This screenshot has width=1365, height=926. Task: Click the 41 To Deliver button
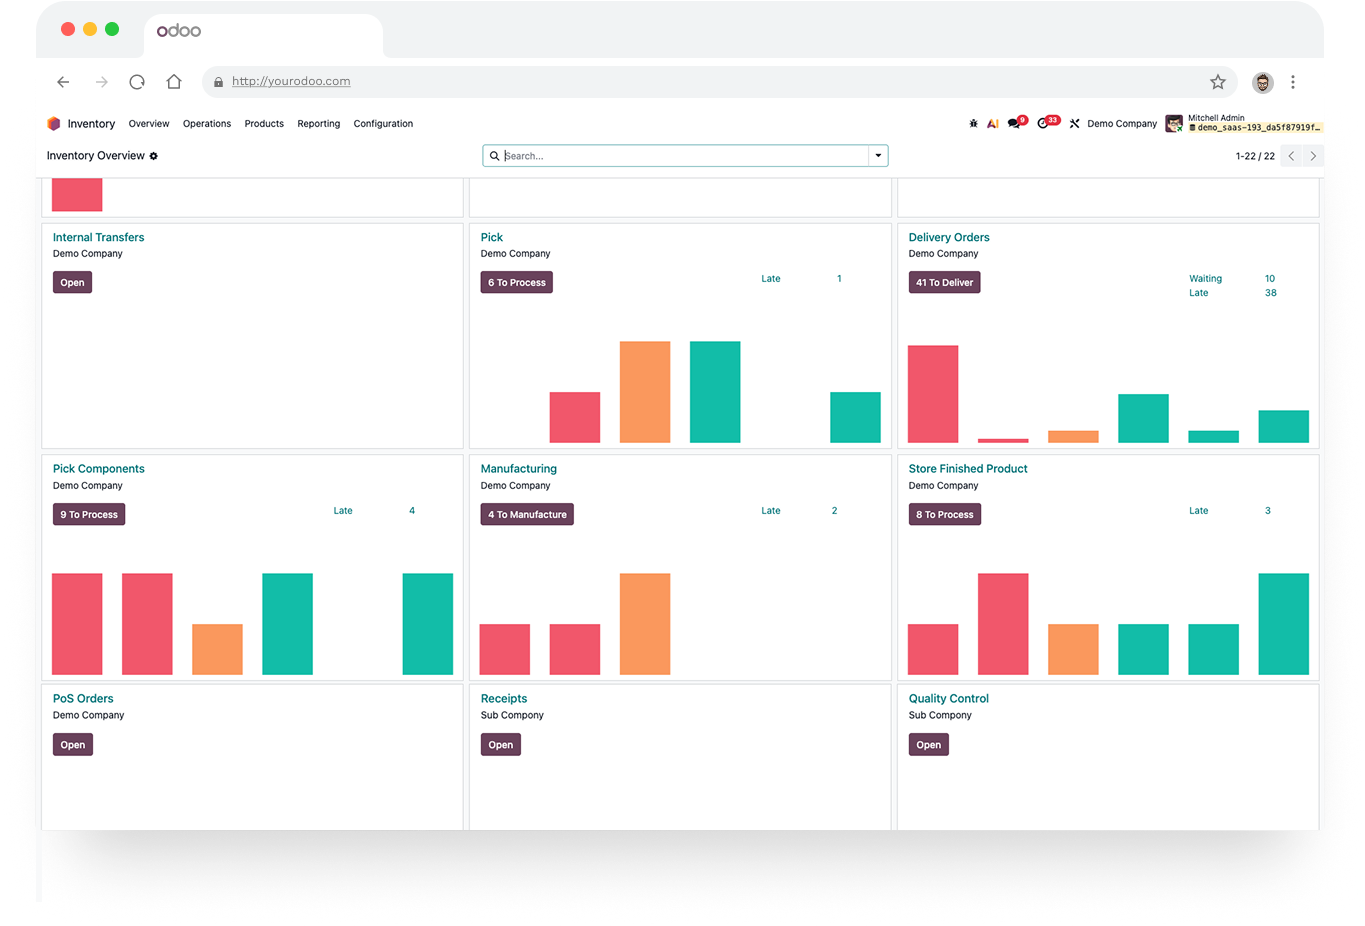[944, 283]
